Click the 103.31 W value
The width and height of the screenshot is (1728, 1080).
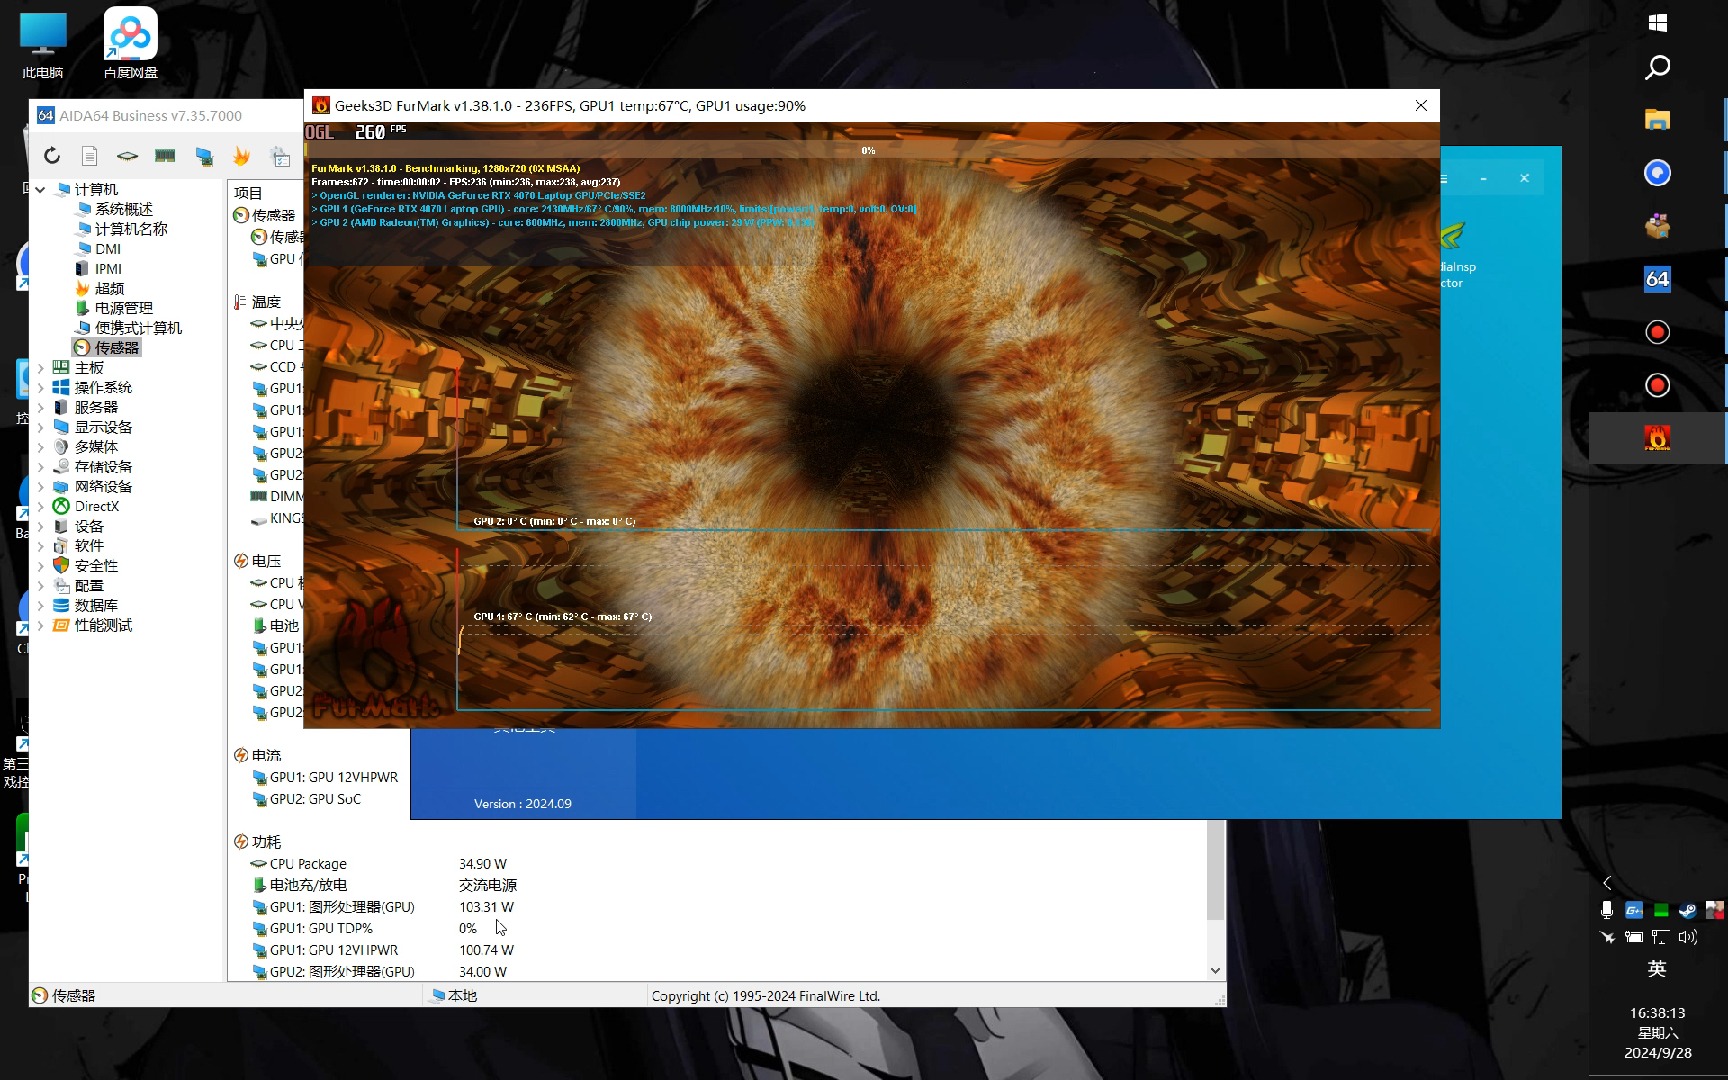pos(486,907)
